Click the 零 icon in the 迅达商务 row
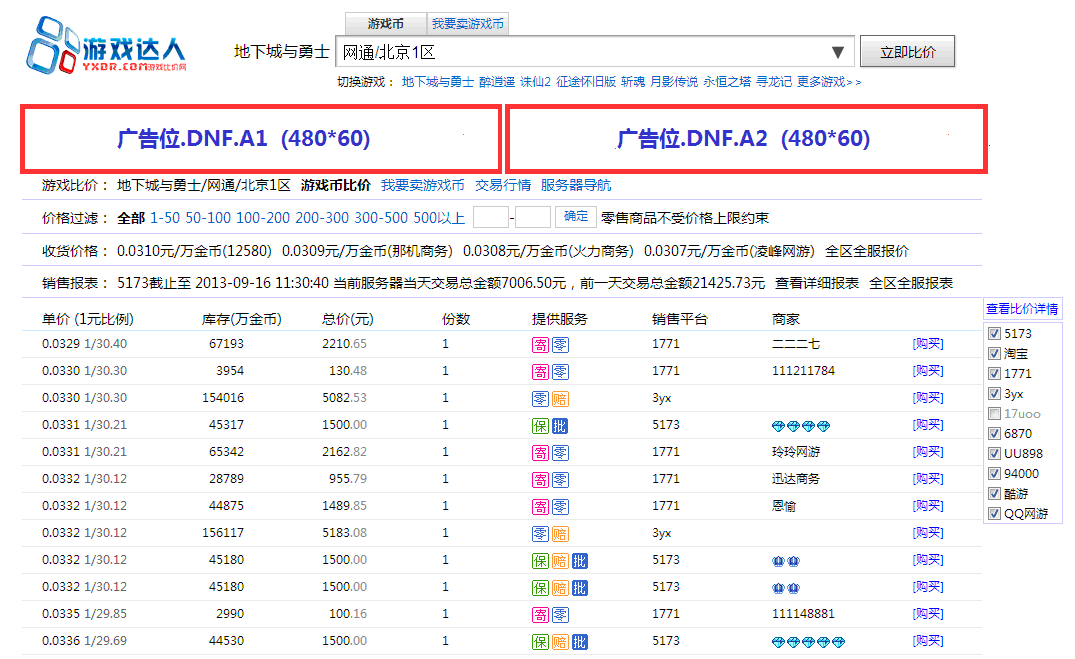The height and width of the screenshot is (659, 1075). 560,480
